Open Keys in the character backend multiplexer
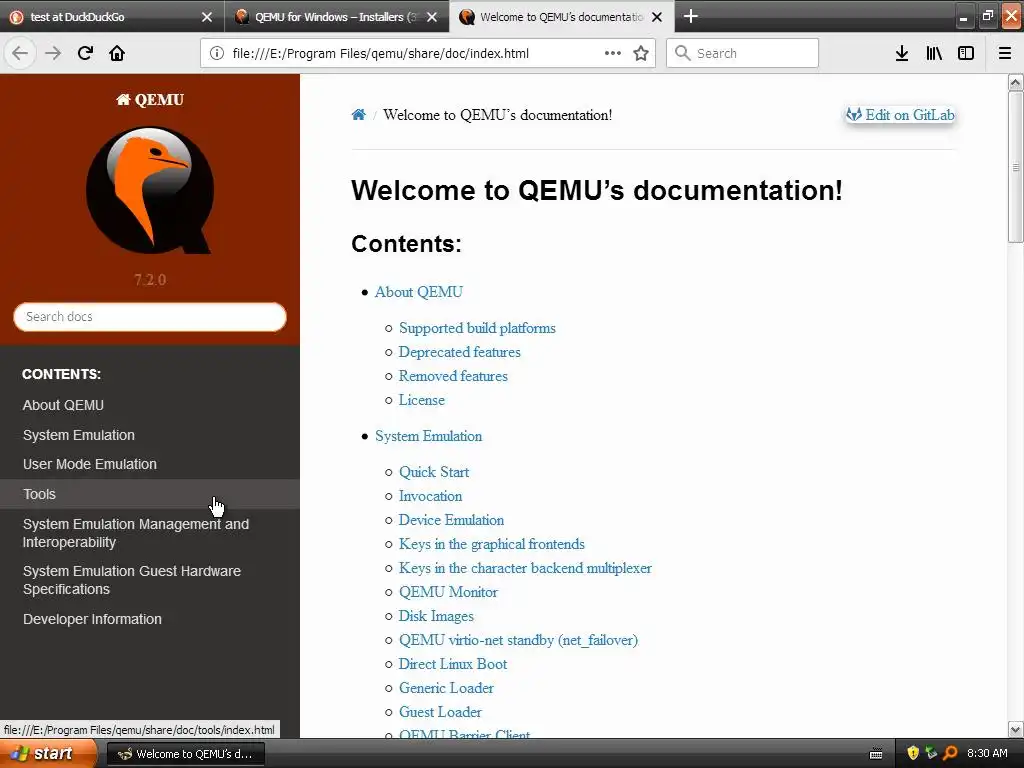The width and height of the screenshot is (1024, 768). click(x=526, y=568)
